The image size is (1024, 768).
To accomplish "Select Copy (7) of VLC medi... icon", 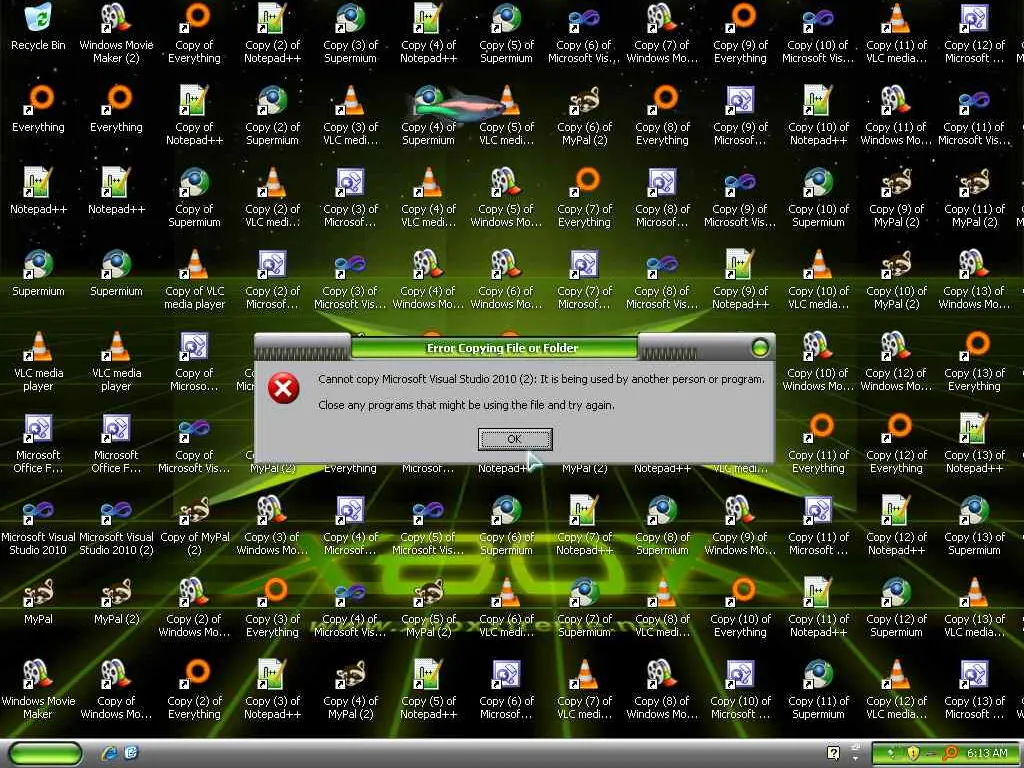I will point(584,690).
